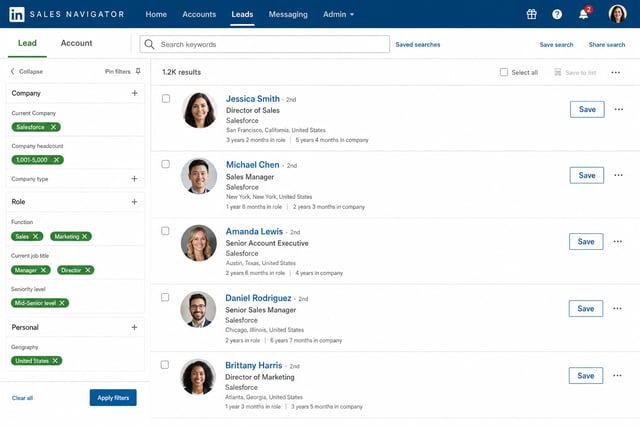Switch to the Account tab
The height and width of the screenshot is (426, 640).
[x=76, y=43]
